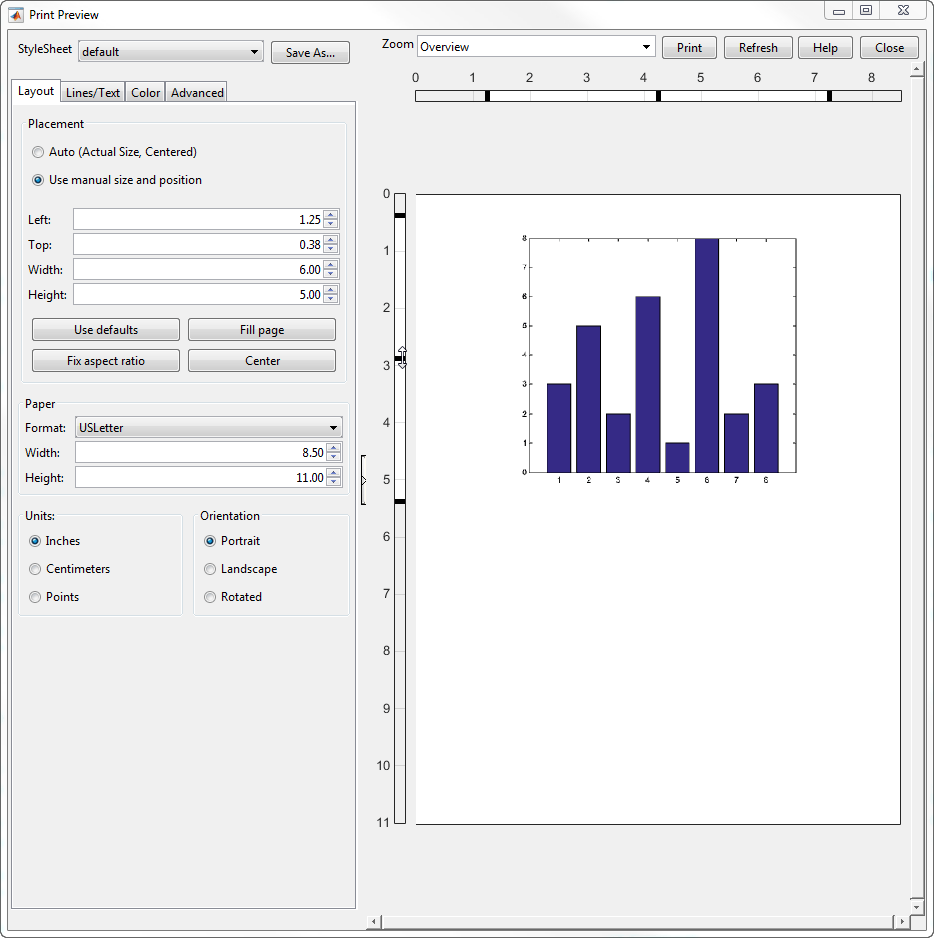Increase the placement Width with its up arrow

(x=331, y=265)
